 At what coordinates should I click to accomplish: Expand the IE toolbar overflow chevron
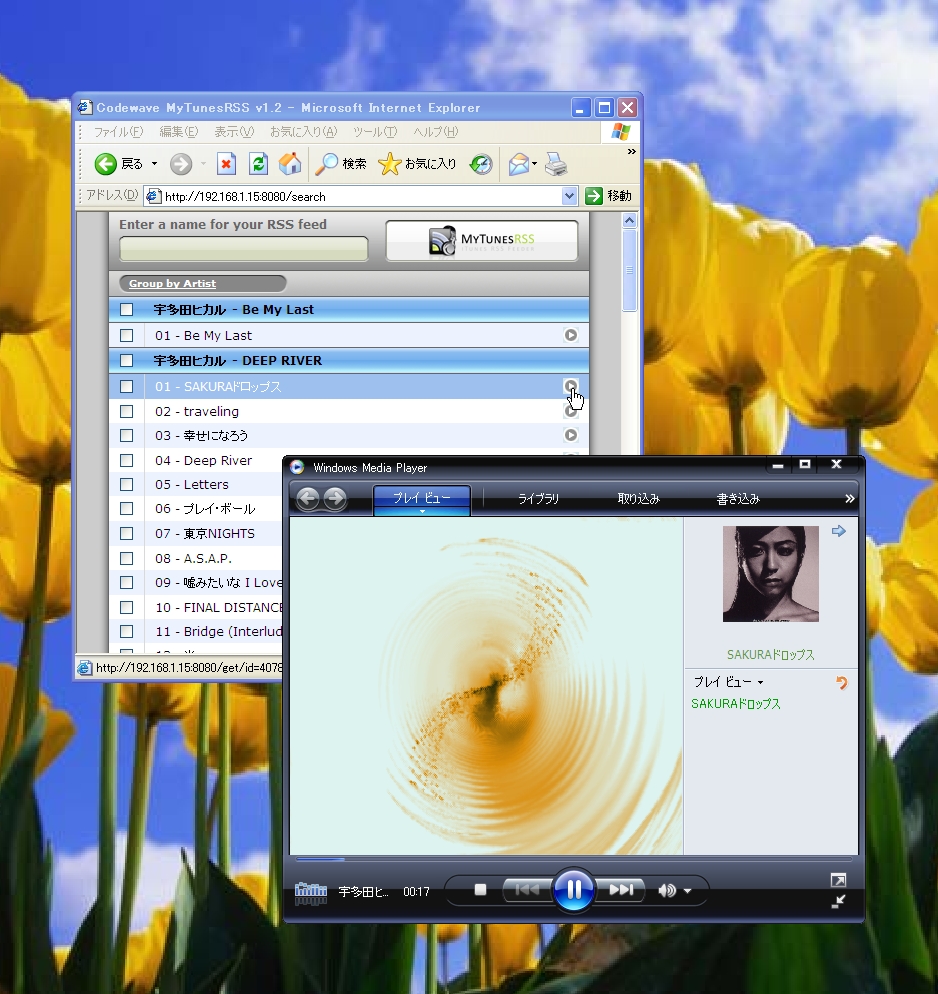click(x=631, y=152)
